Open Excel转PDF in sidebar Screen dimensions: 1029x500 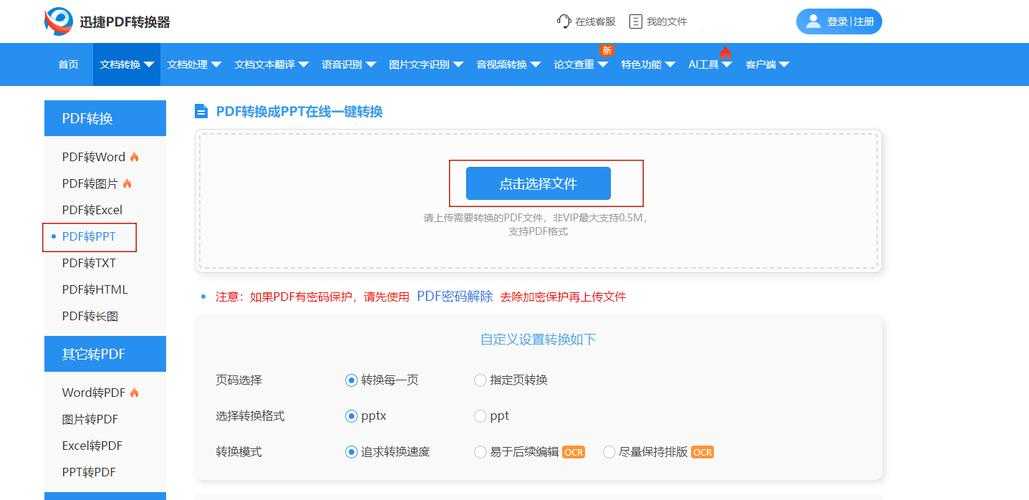[92, 446]
